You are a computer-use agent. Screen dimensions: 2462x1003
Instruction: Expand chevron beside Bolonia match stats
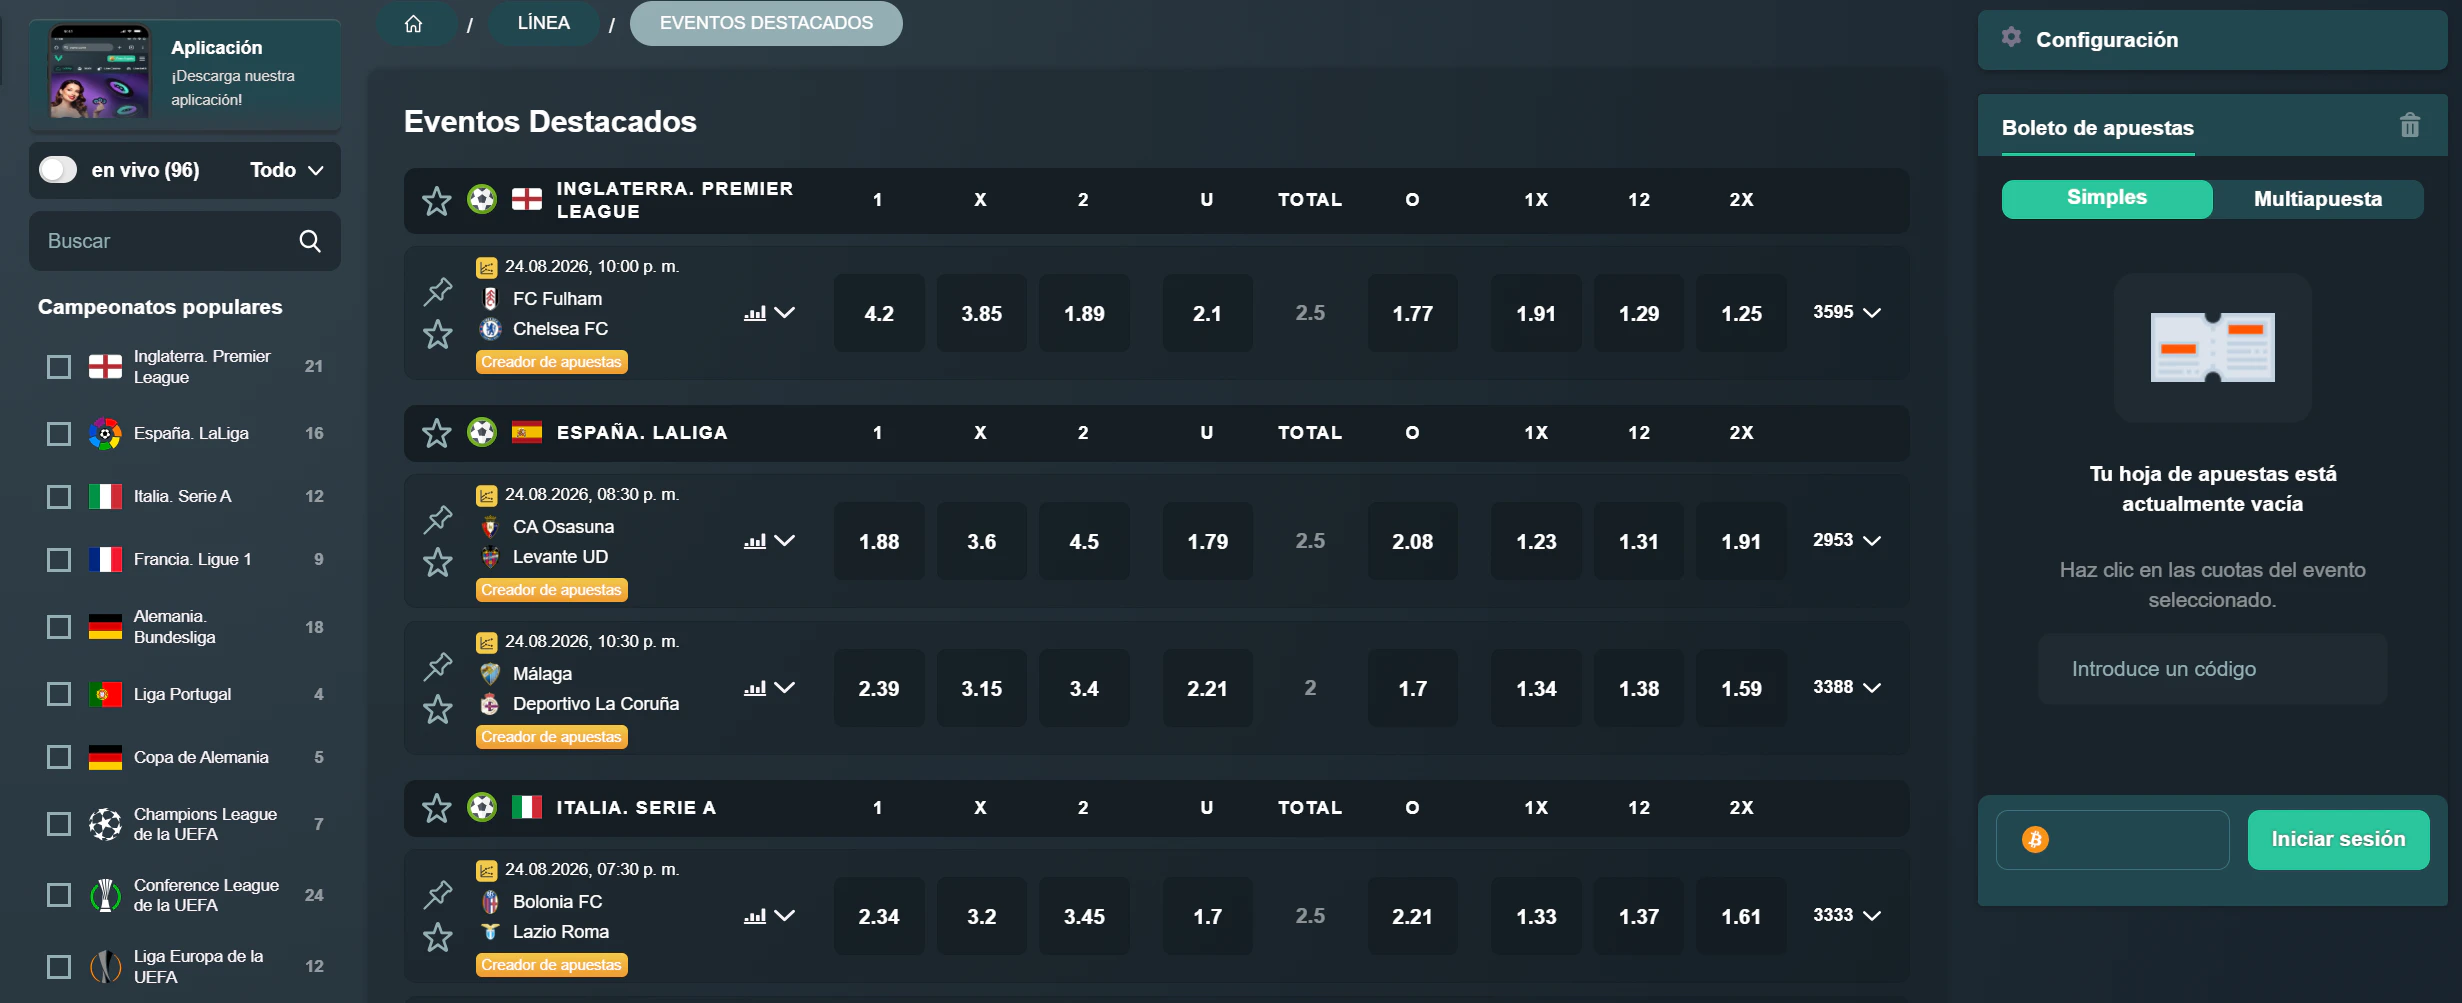(785, 916)
